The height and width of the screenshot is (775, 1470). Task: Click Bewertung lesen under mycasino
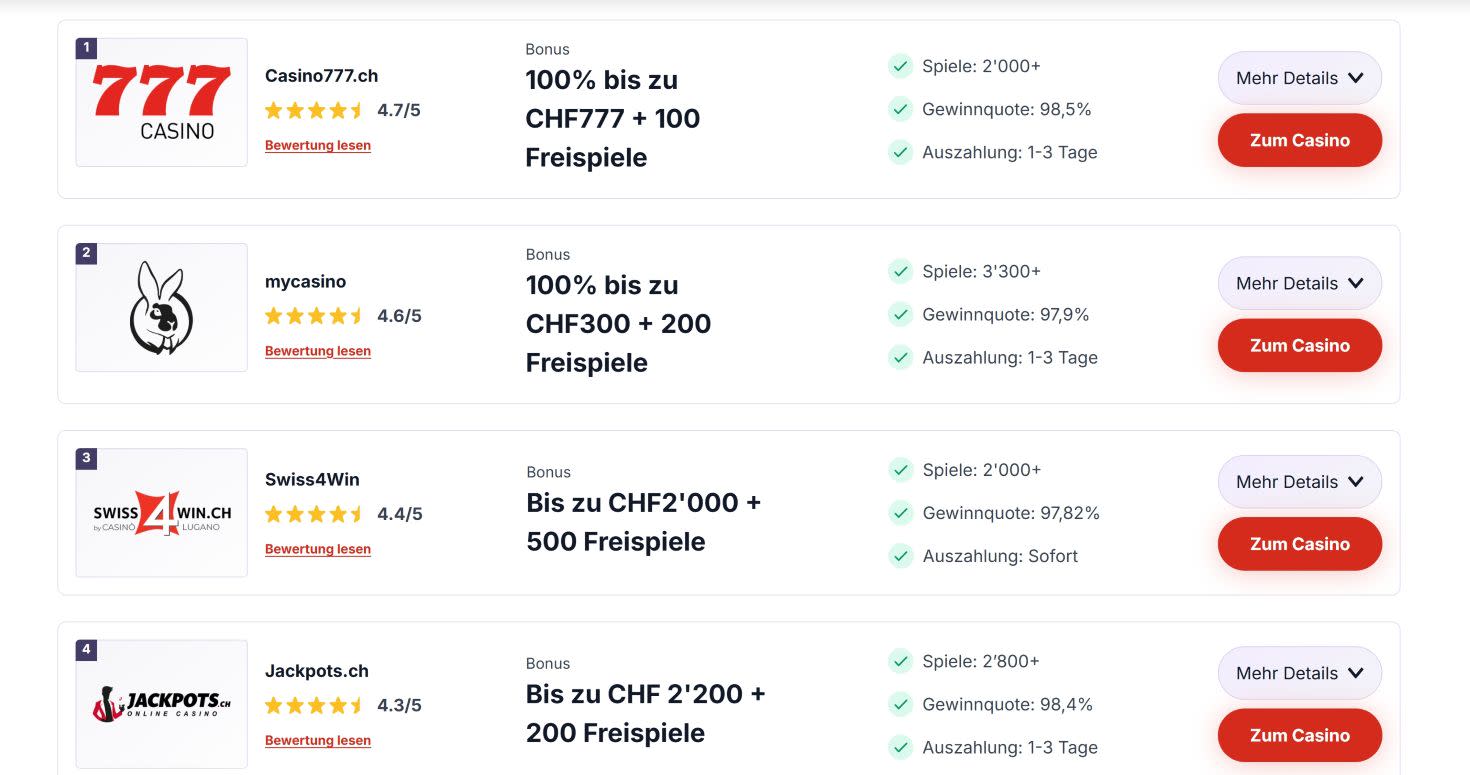pos(317,351)
